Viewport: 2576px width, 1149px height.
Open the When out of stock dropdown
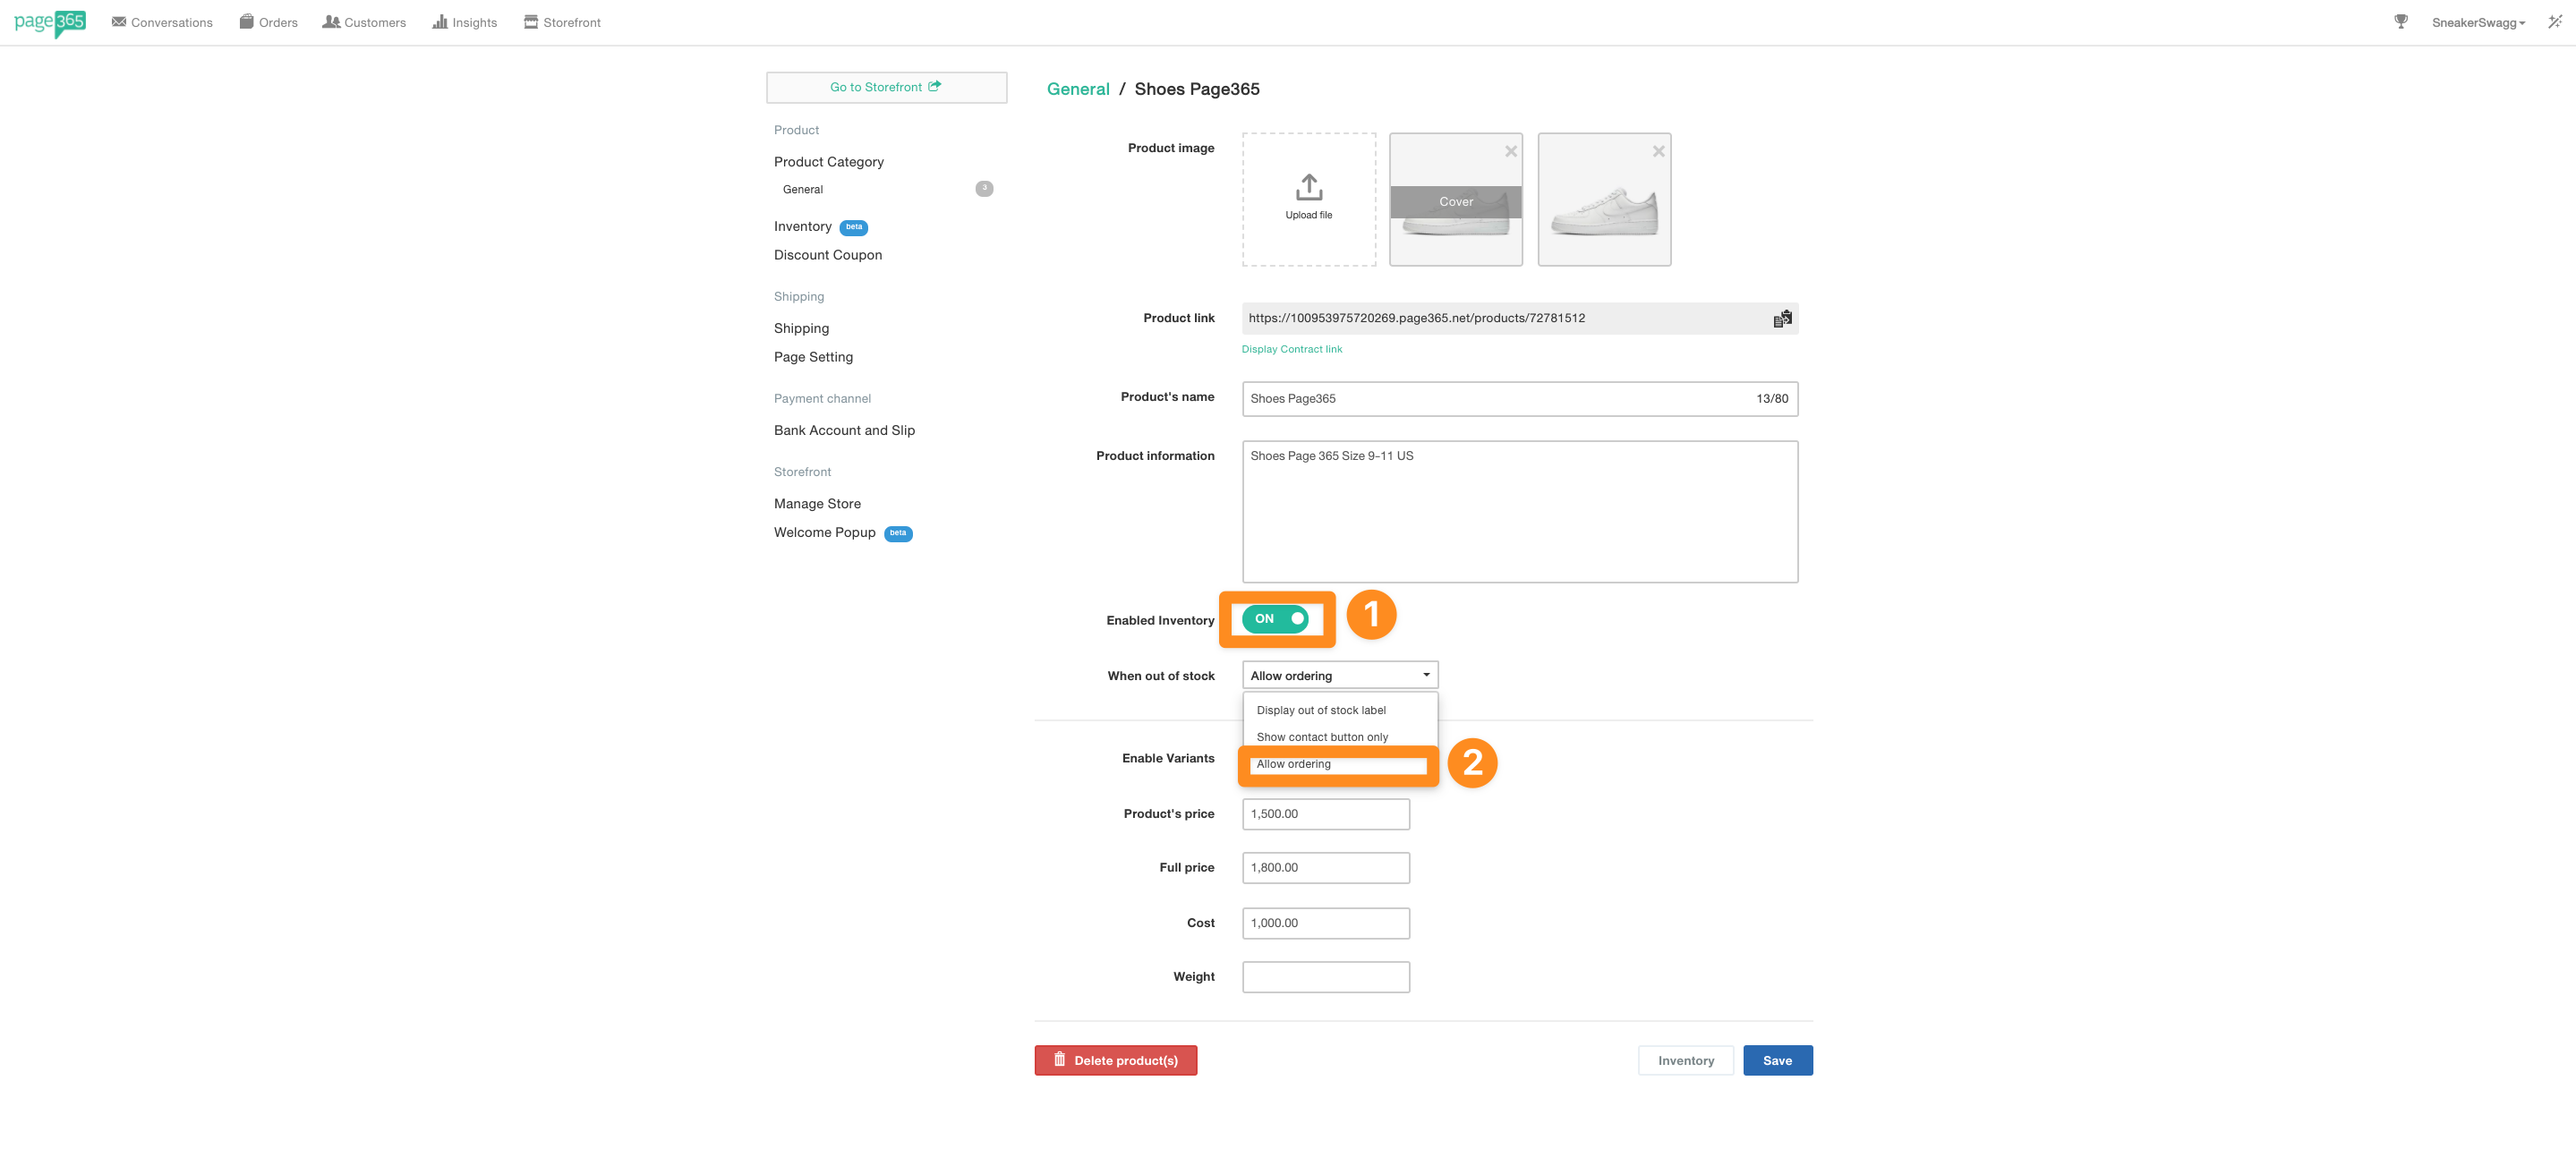[1339, 675]
